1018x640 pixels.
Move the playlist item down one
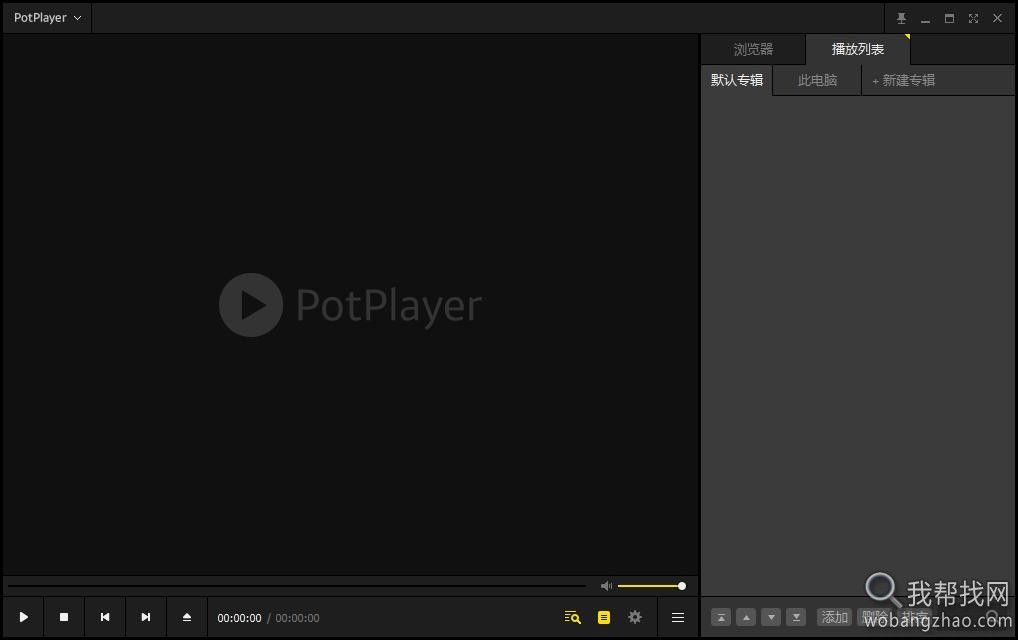[x=771, y=617]
